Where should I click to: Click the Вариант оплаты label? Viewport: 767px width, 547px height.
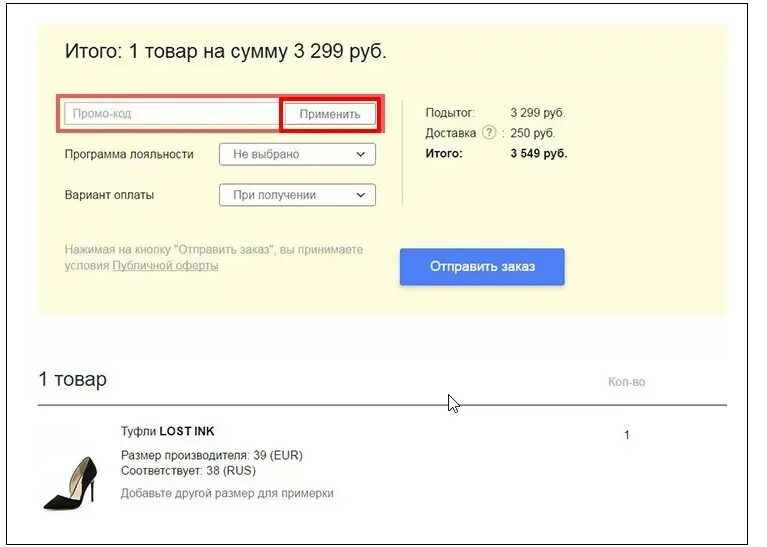pos(109,195)
